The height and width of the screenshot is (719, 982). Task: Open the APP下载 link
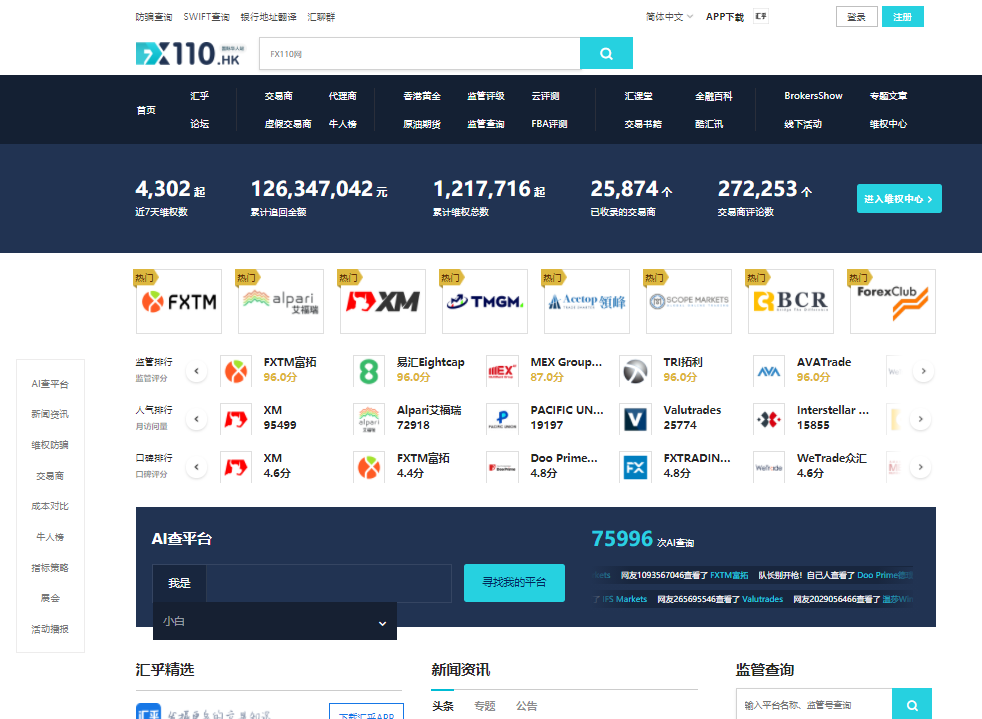point(725,17)
